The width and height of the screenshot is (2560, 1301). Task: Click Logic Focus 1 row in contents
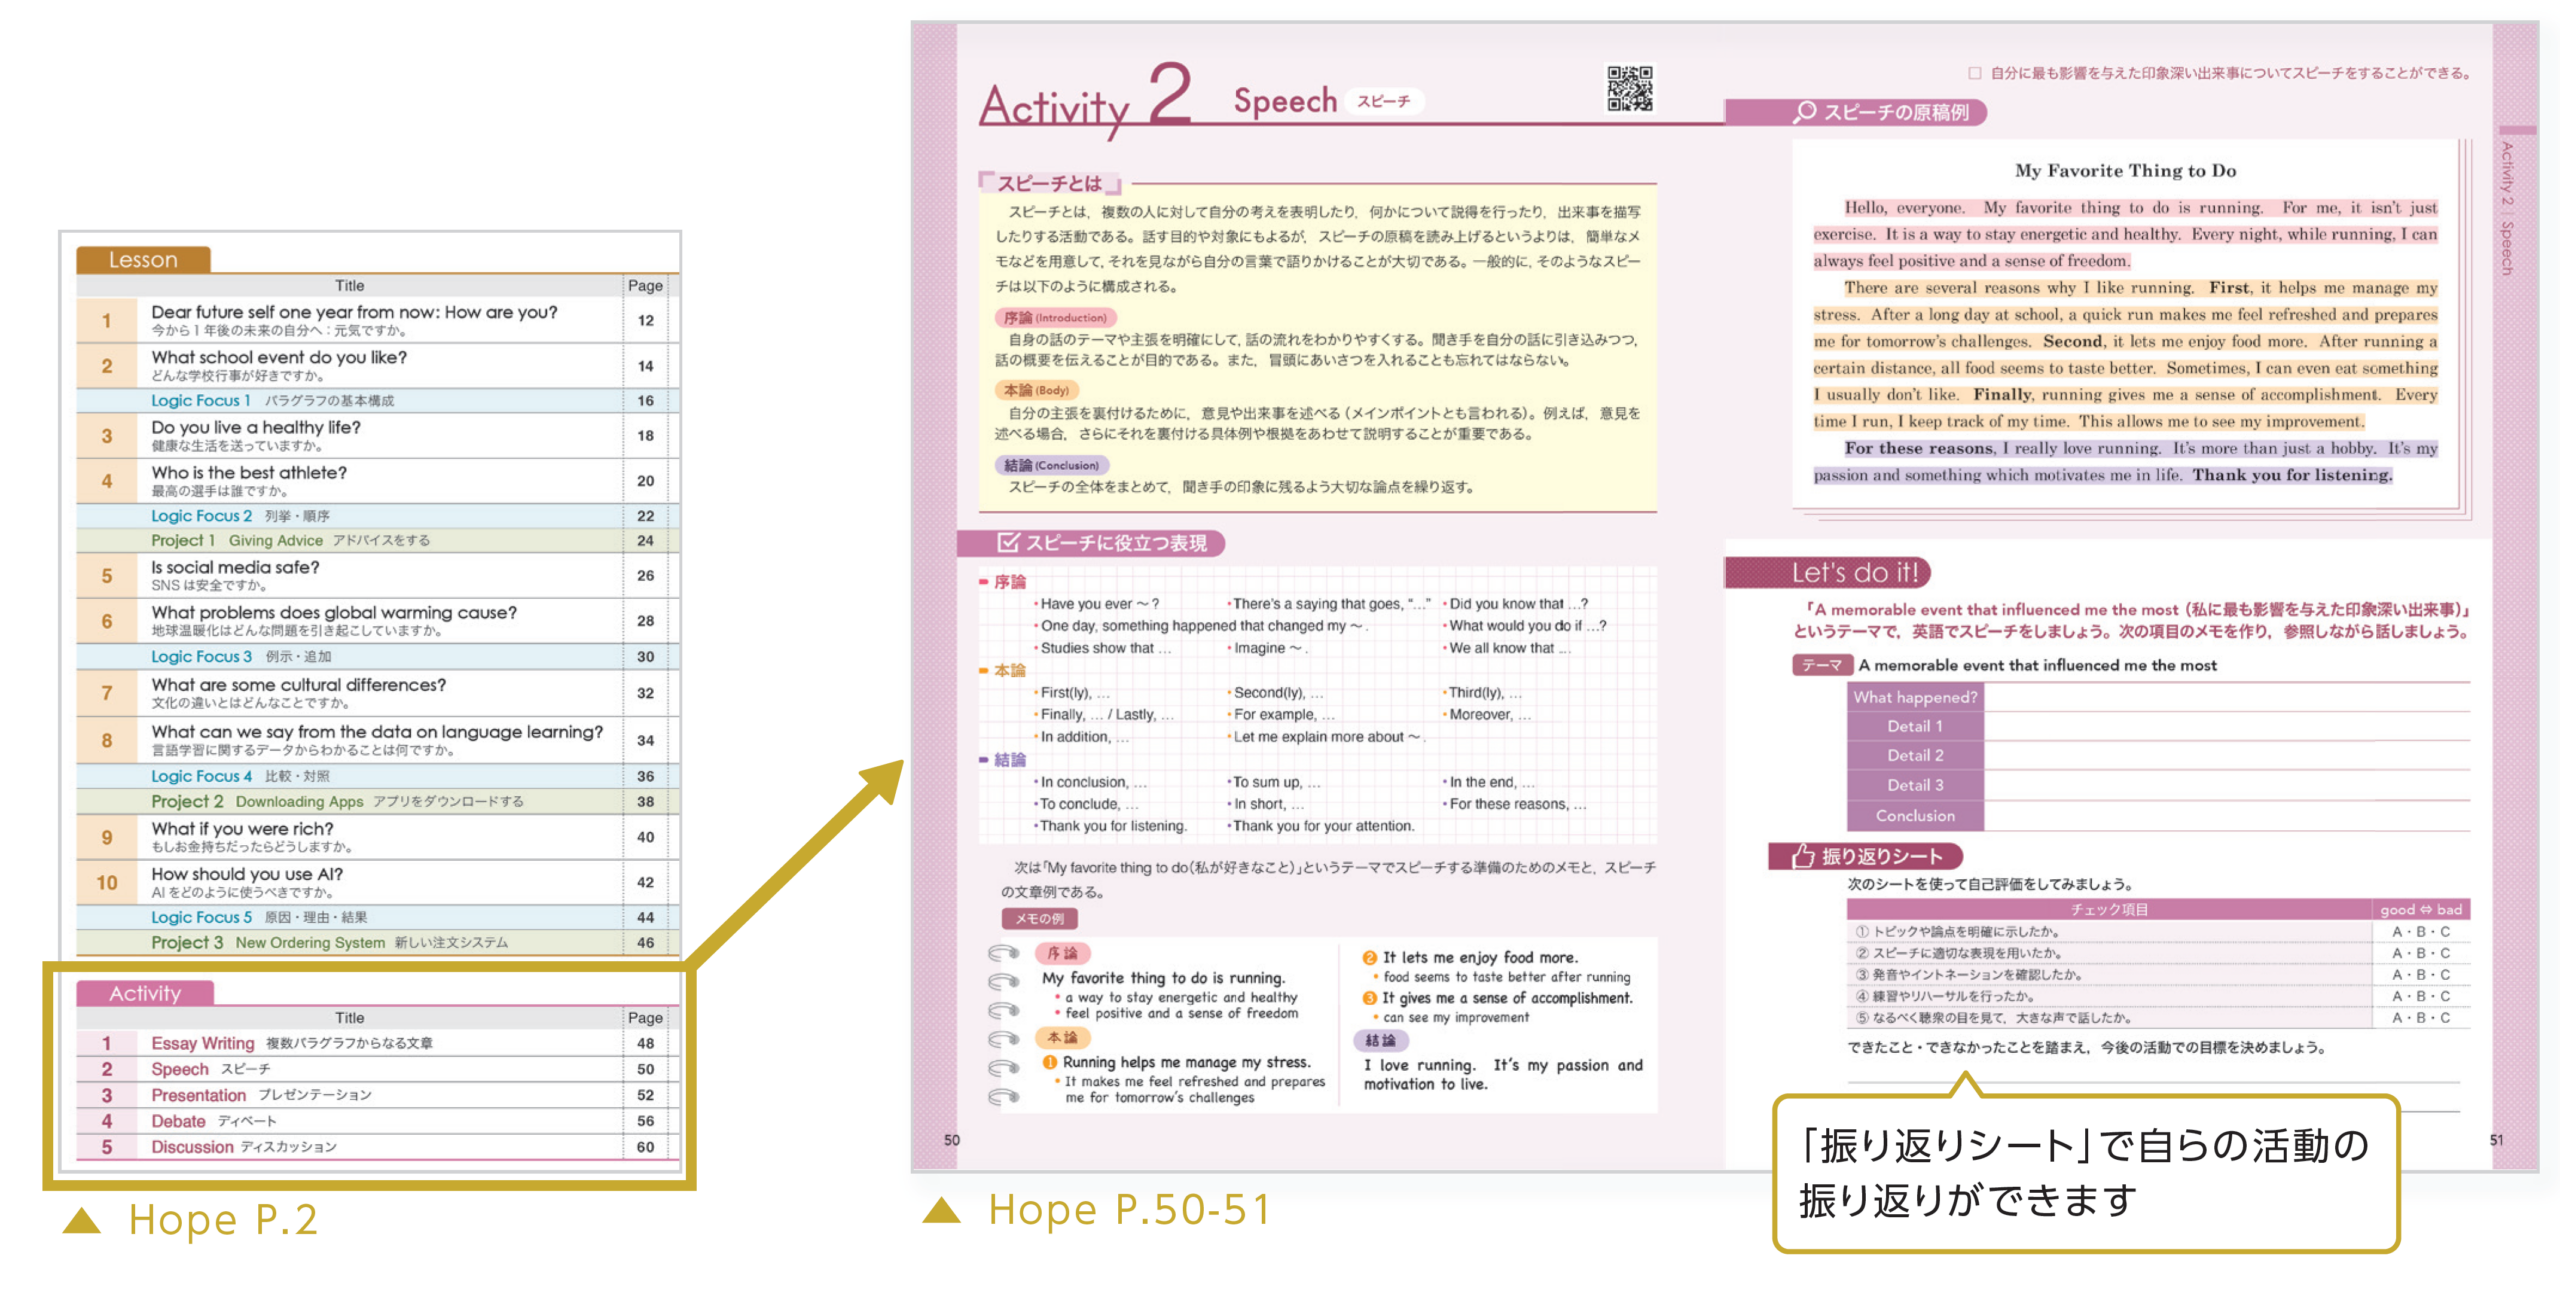click(200, 400)
